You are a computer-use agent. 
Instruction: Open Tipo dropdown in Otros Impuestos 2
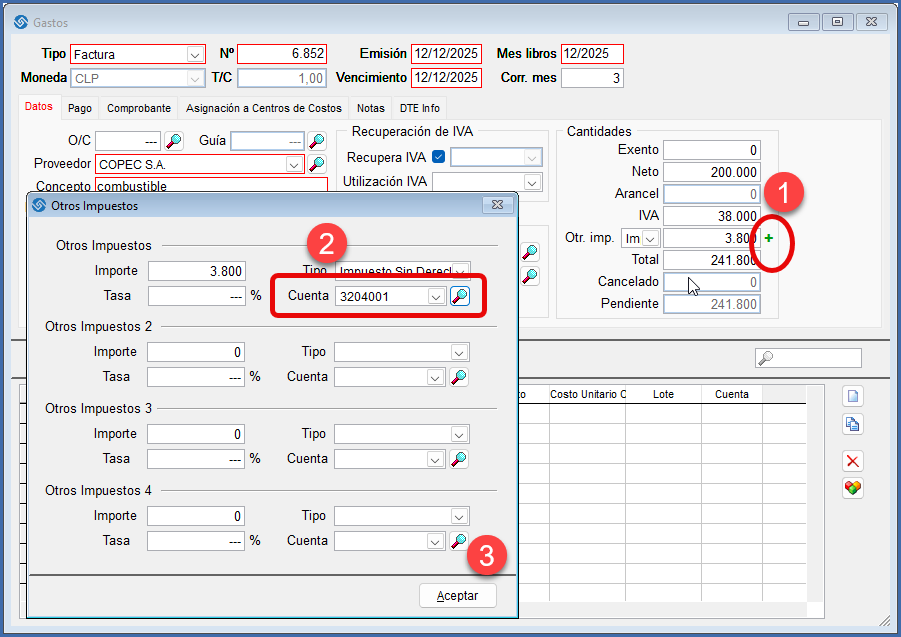click(459, 353)
